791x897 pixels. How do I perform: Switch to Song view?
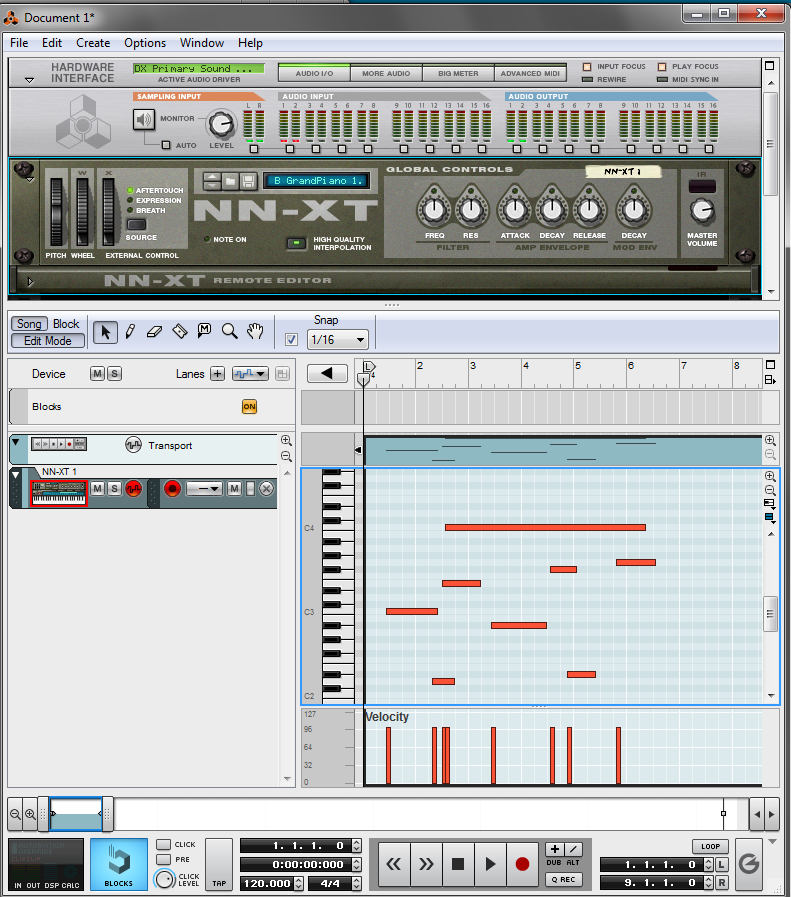tap(29, 324)
